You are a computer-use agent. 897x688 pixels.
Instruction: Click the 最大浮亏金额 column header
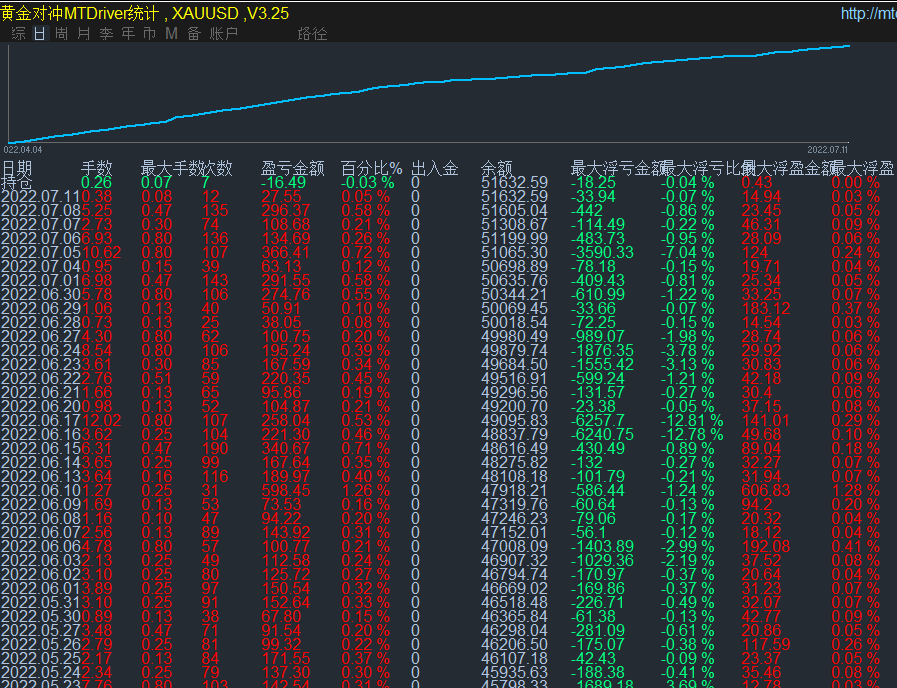click(618, 168)
